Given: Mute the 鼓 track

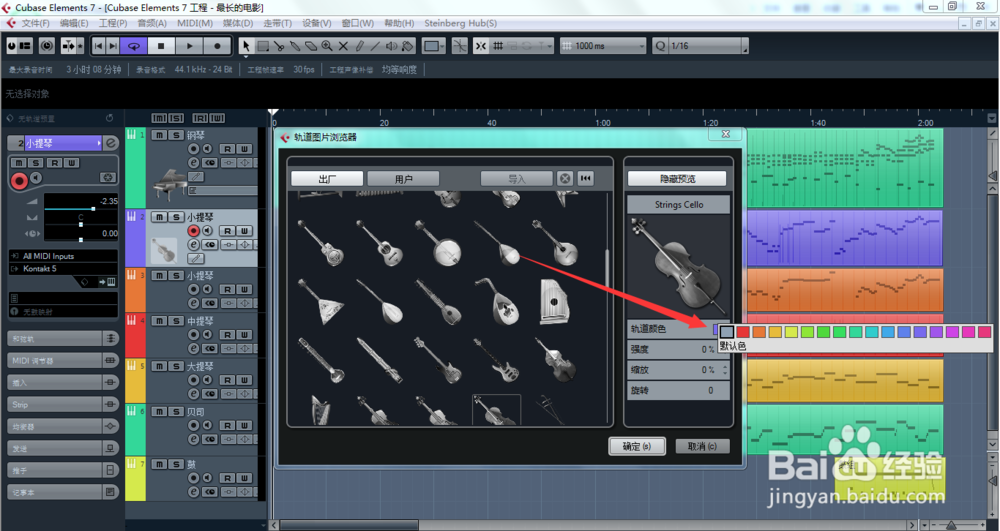Looking at the screenshot, I should (159, 464).
